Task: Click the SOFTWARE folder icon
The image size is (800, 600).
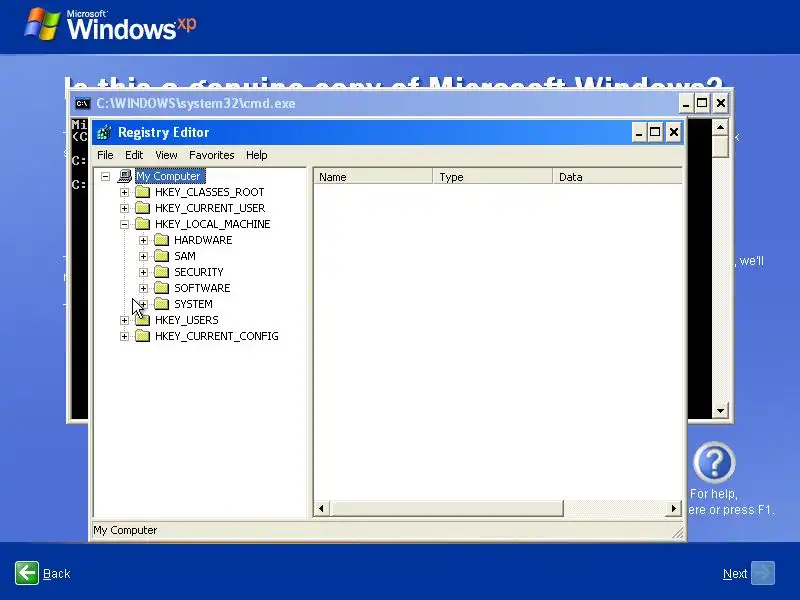Action: 162,288
